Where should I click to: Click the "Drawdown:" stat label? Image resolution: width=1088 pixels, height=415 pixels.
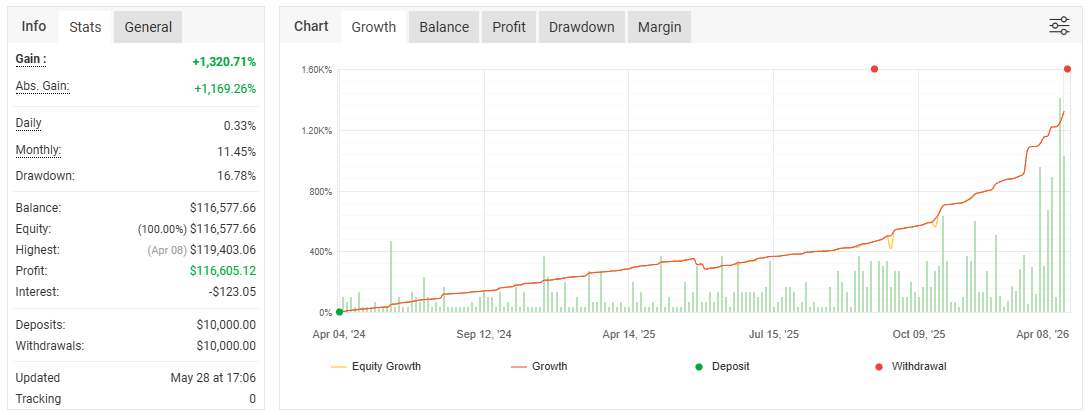(45, 176)
